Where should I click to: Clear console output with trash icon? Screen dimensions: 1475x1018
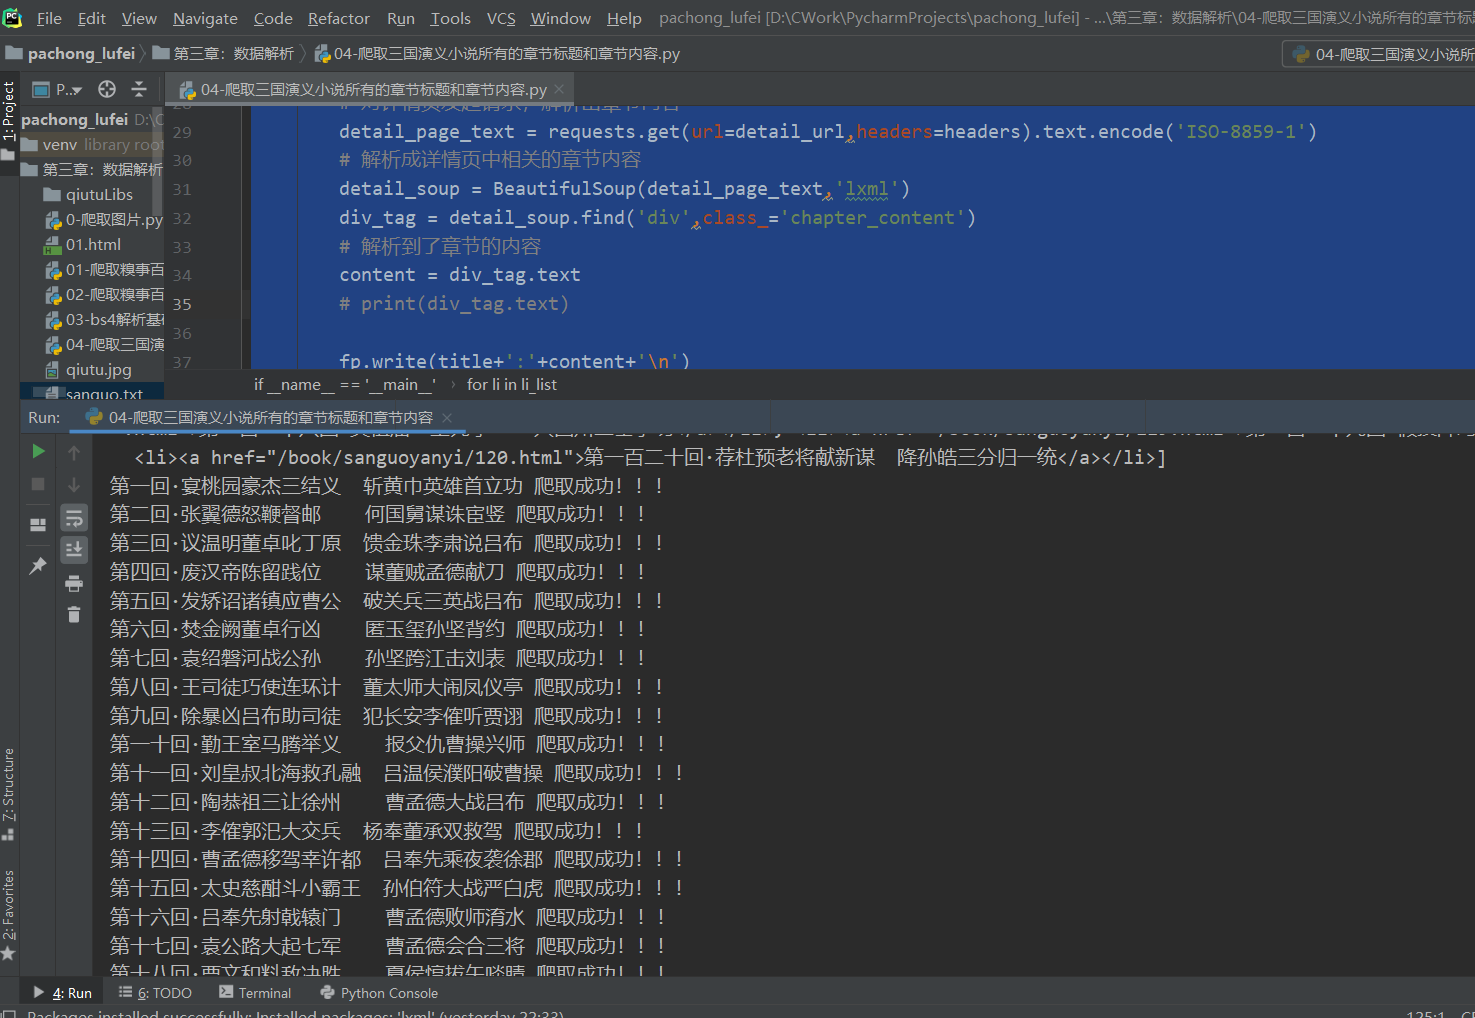click(x=74, y=614)
